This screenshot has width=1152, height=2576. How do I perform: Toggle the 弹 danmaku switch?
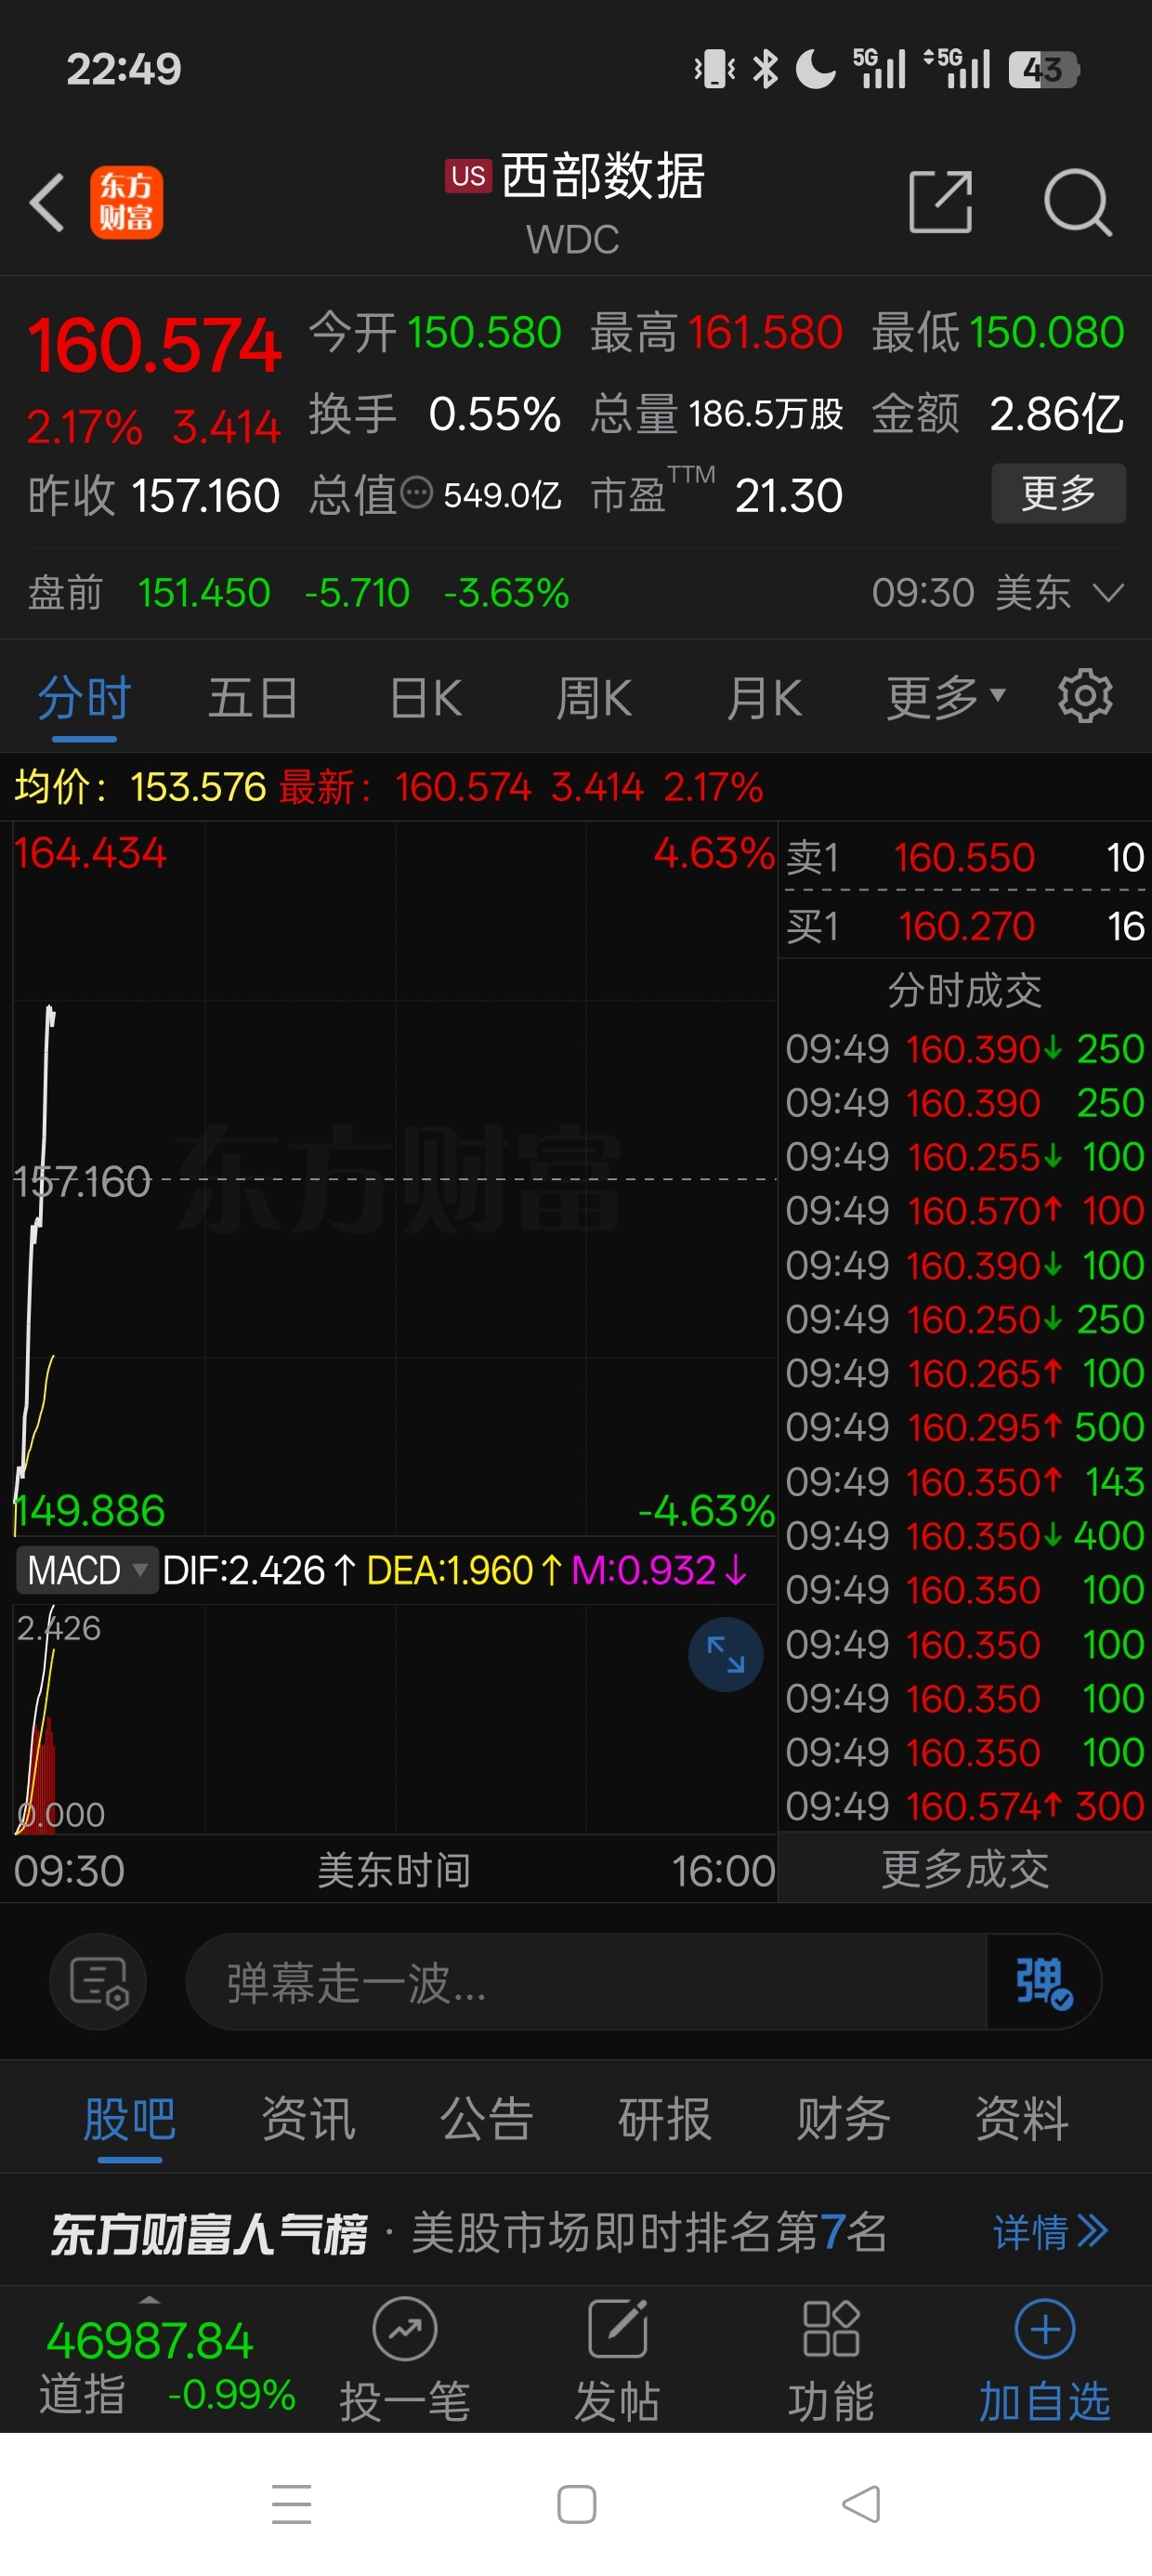pyautogui.click(x=1044, y=1981)
